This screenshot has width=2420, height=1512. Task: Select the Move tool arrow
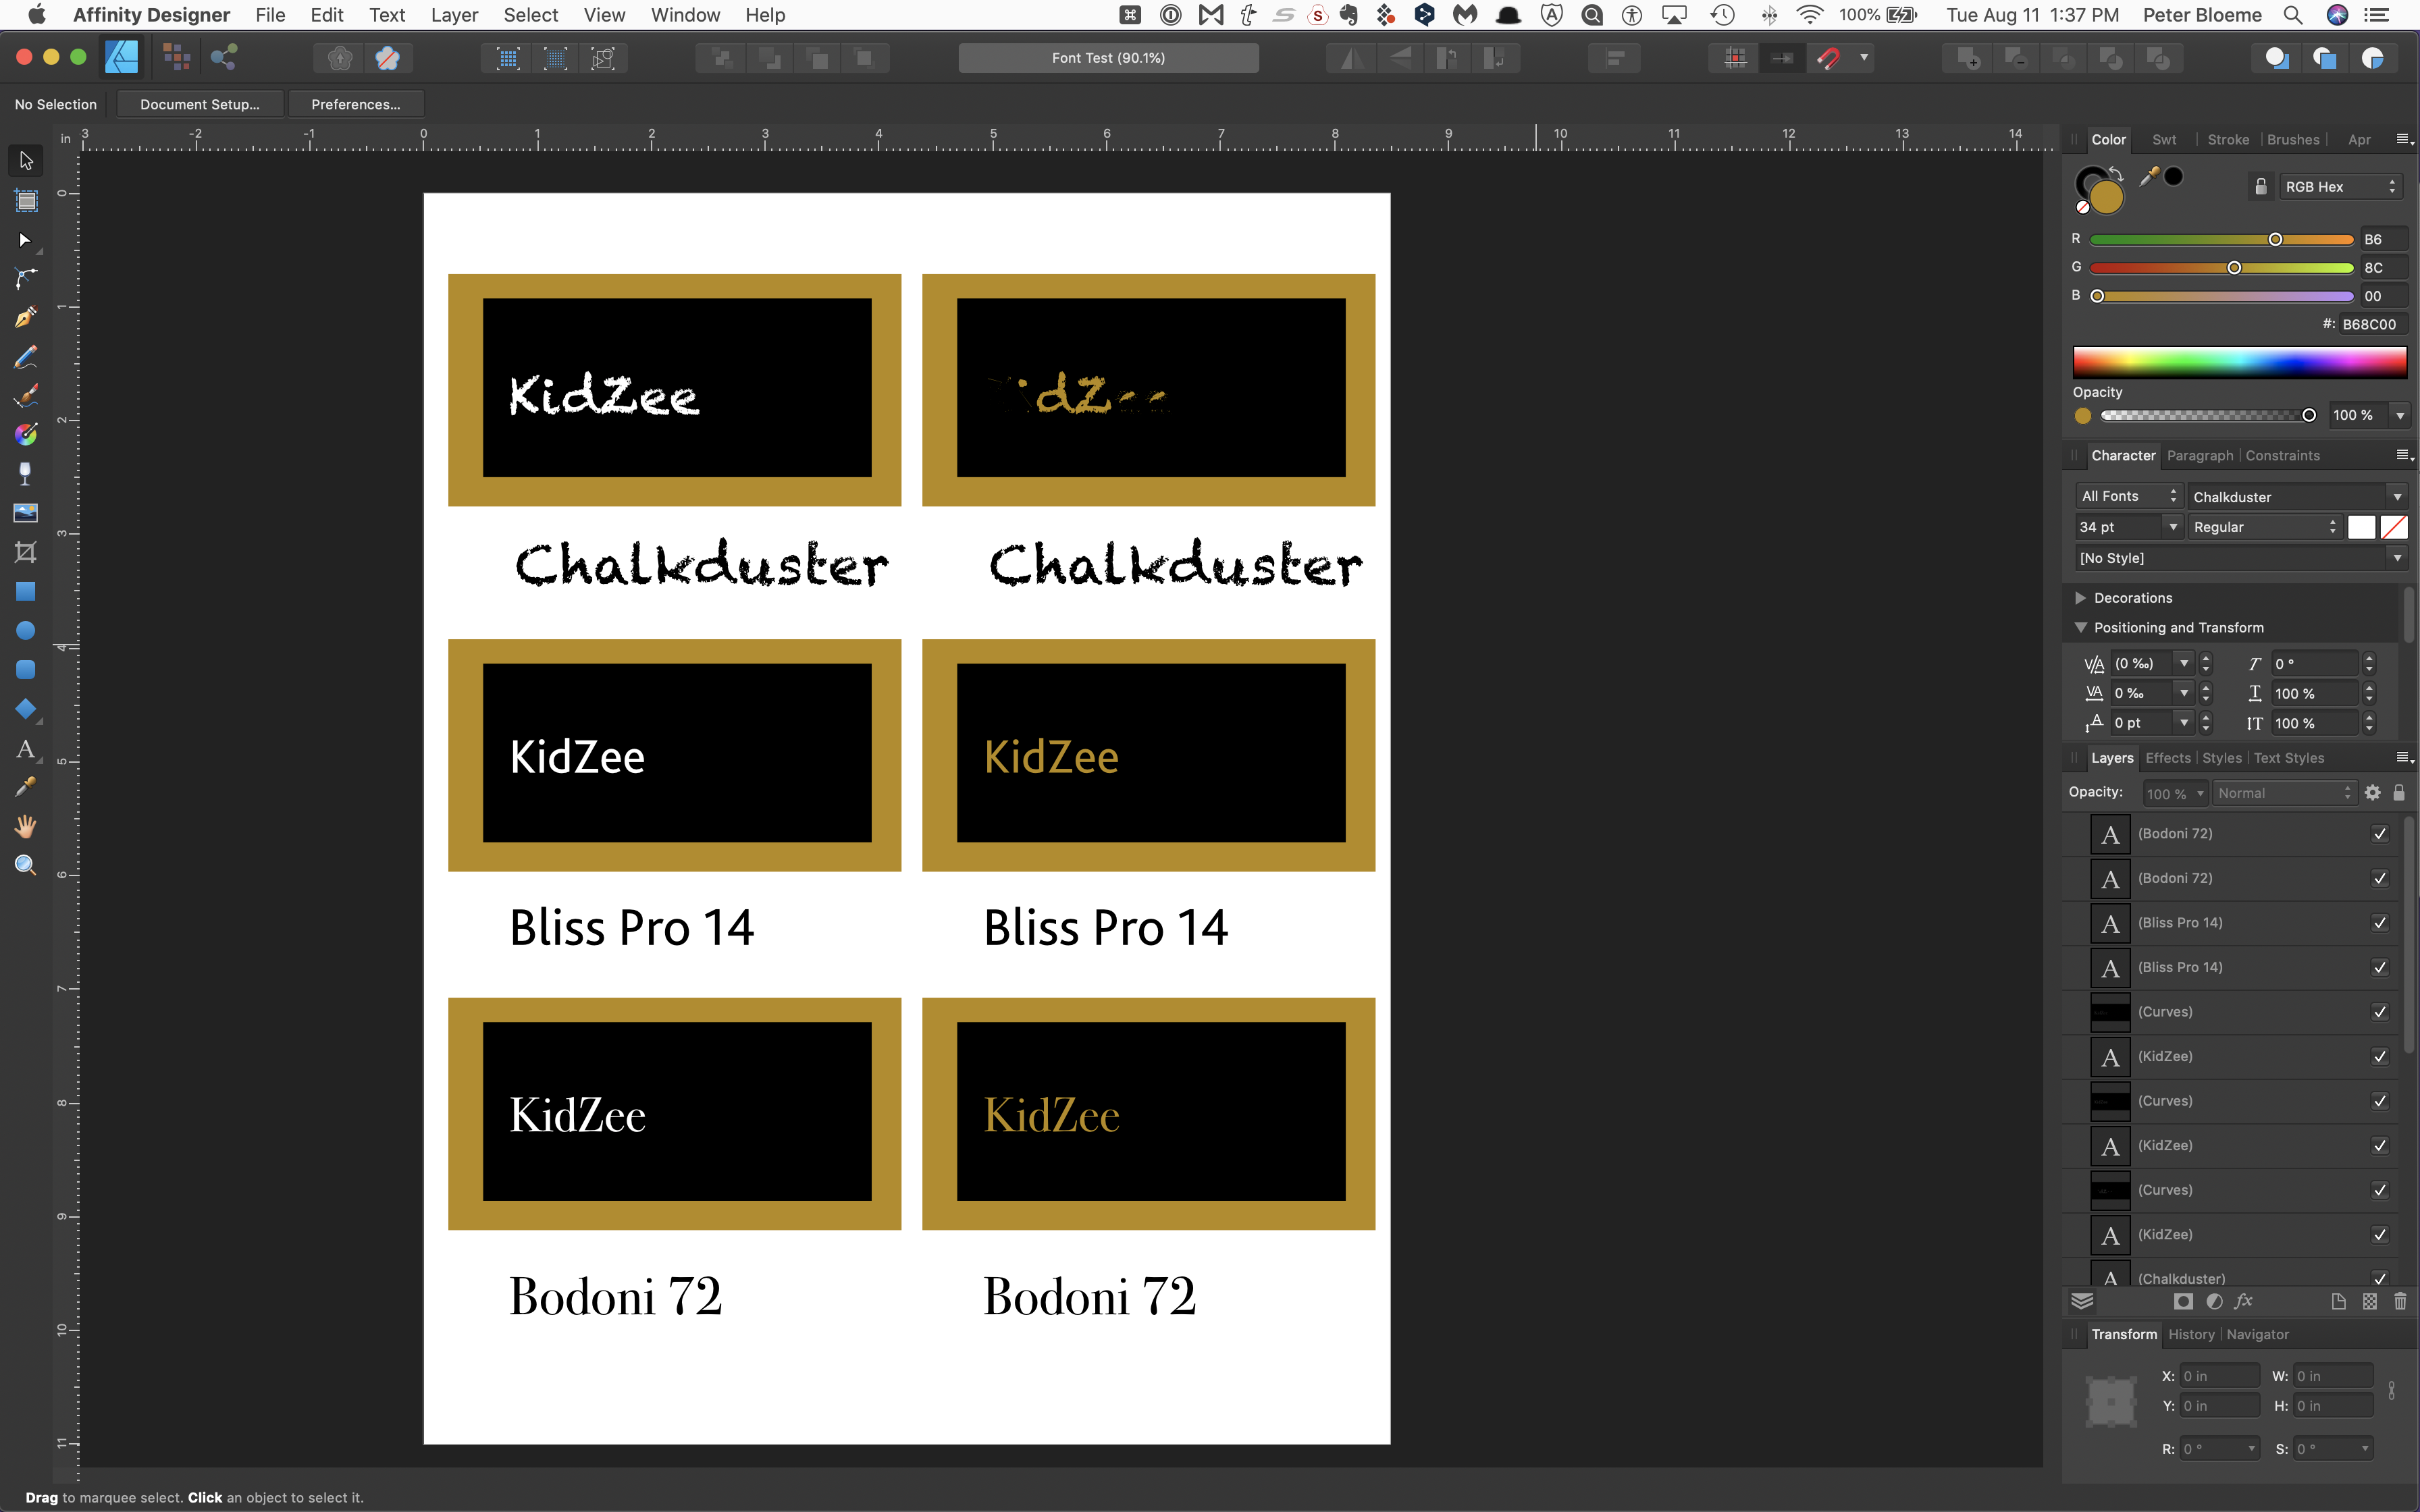pyautogui.click(x=26, y=160)
